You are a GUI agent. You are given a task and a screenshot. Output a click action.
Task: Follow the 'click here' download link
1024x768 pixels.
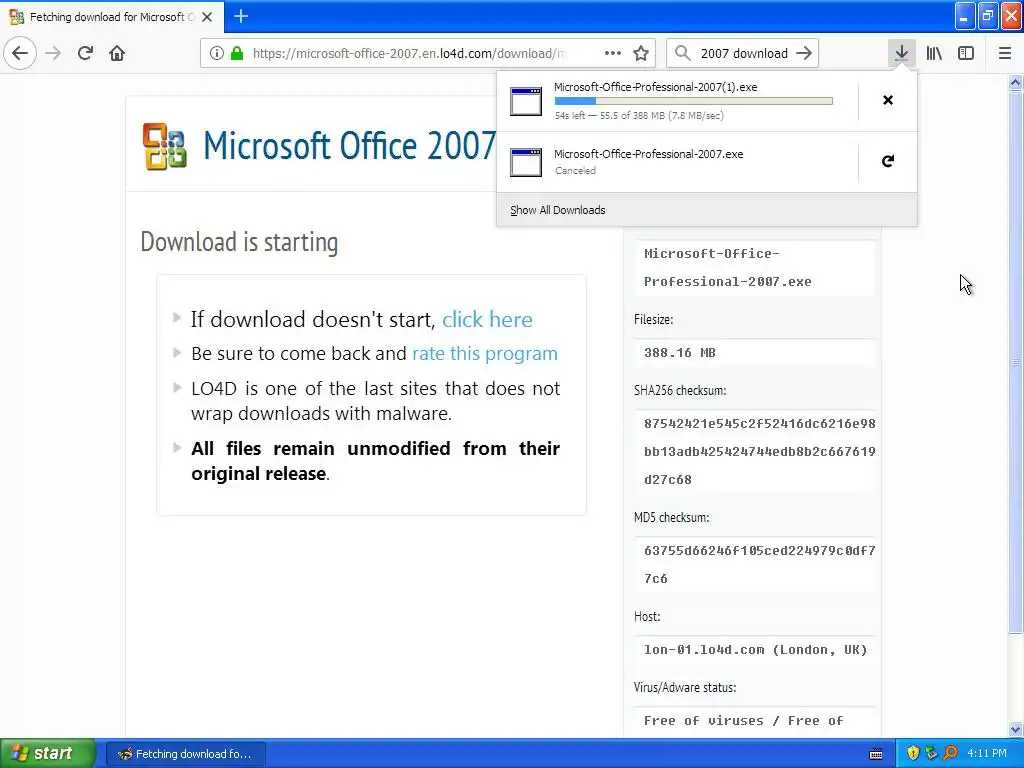click(x=487, y=319)
